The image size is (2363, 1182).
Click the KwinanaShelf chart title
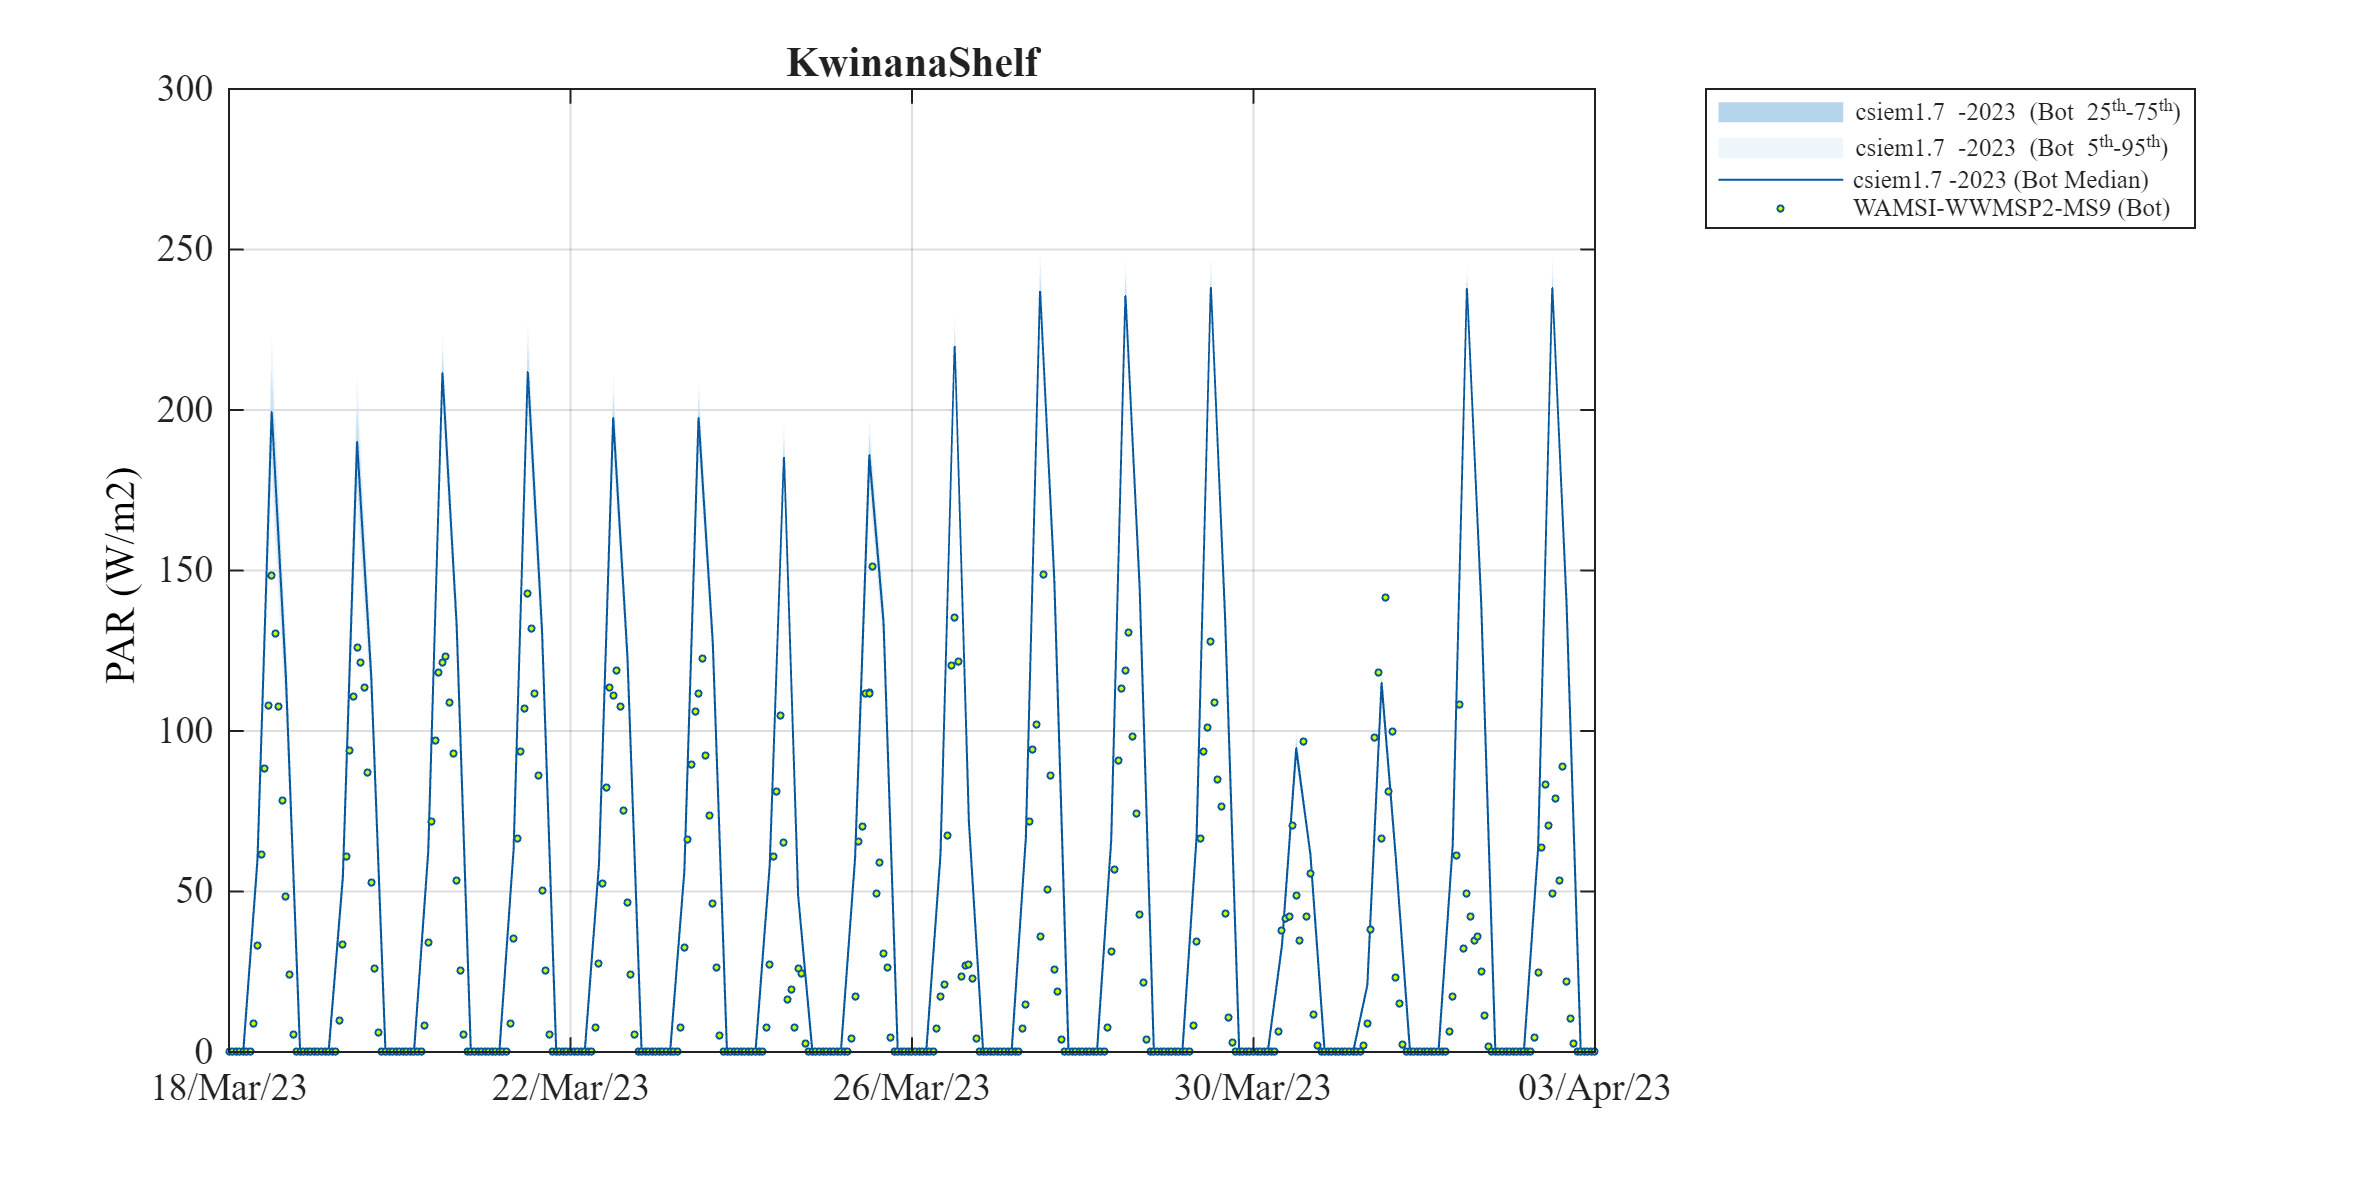(x=912, y=63)
